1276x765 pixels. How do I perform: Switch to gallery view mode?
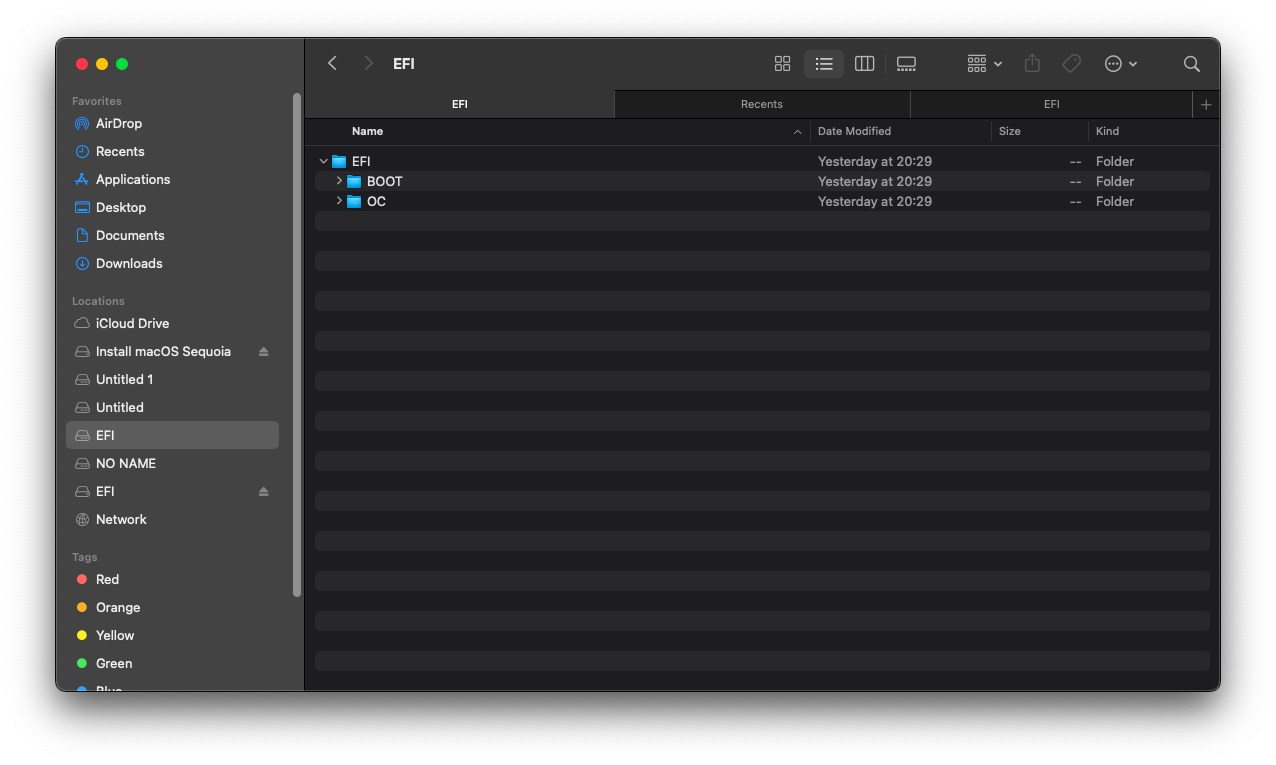906,63
